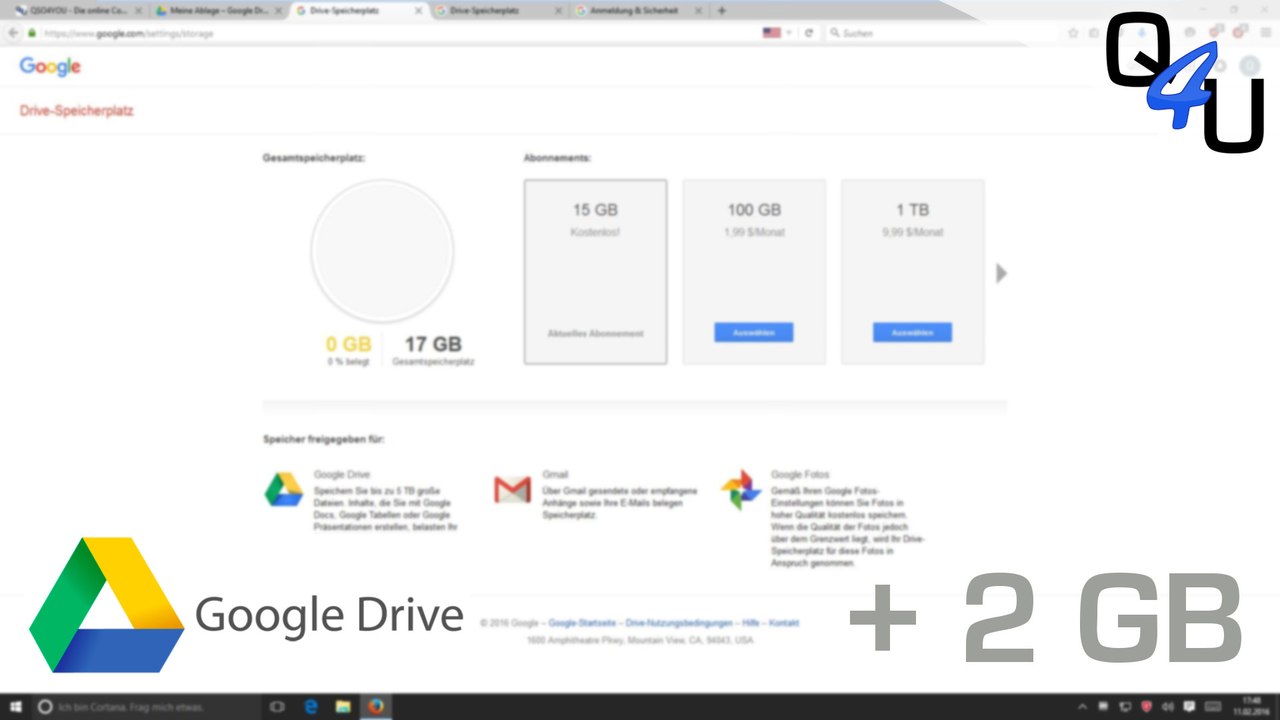Open the Windows Start menu
The height and width of the screenshot is (720, 1280).
point(16,706)
